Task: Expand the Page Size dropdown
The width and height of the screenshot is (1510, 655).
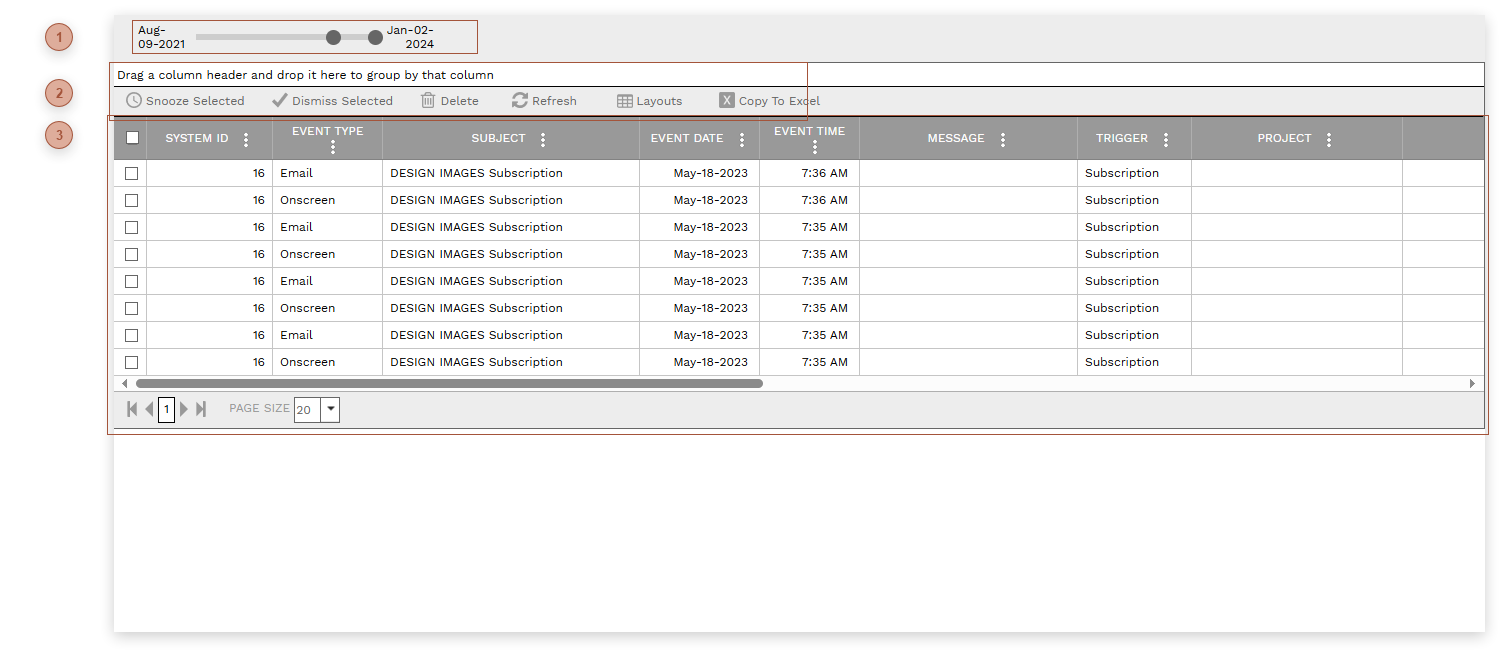Action: pos(330,409)
